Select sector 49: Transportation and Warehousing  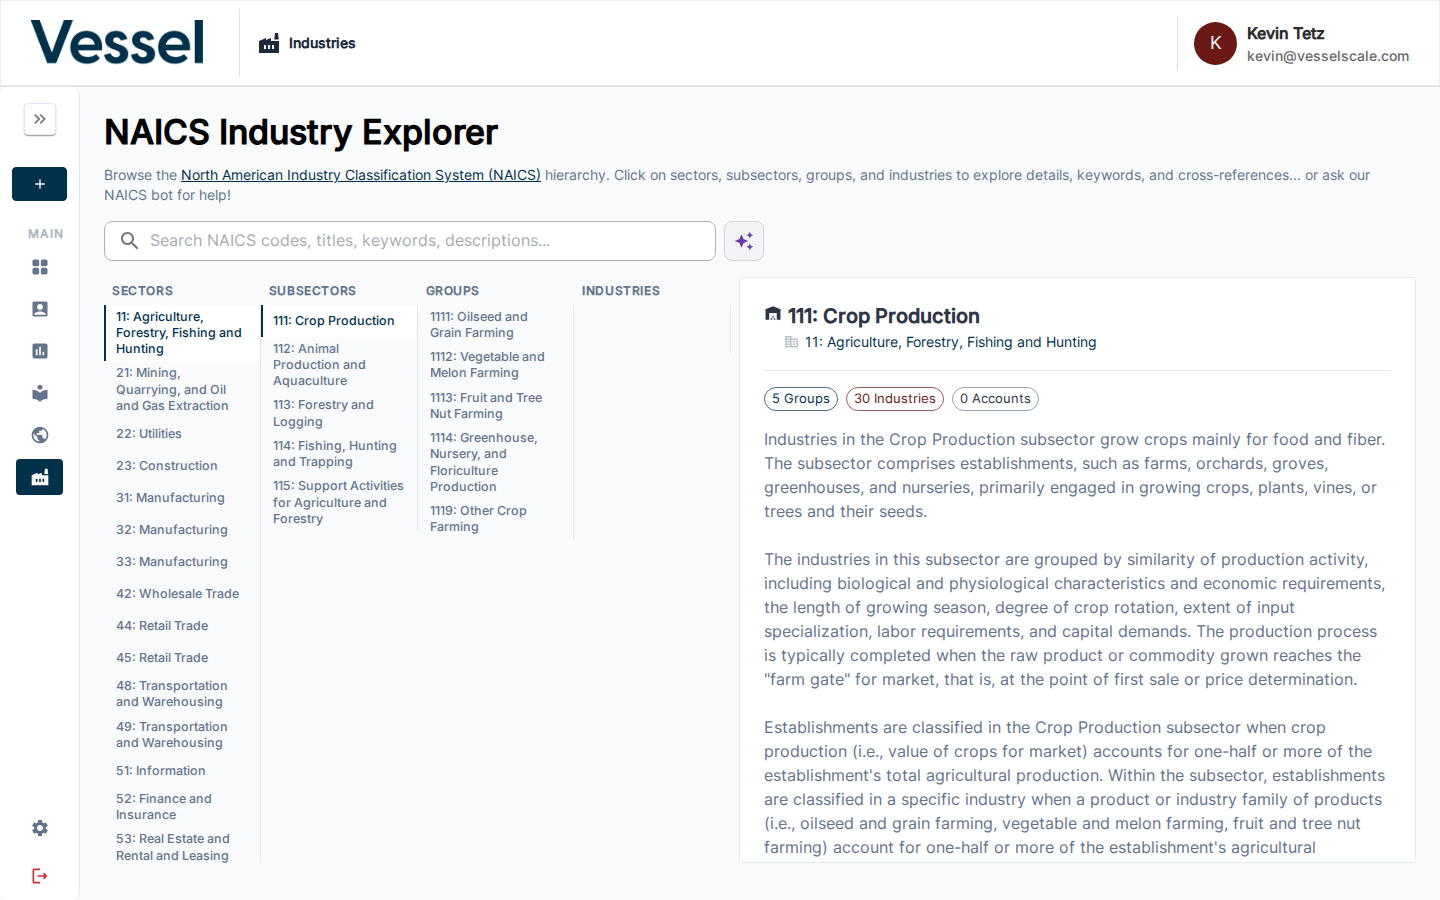[x=180, y=735]
